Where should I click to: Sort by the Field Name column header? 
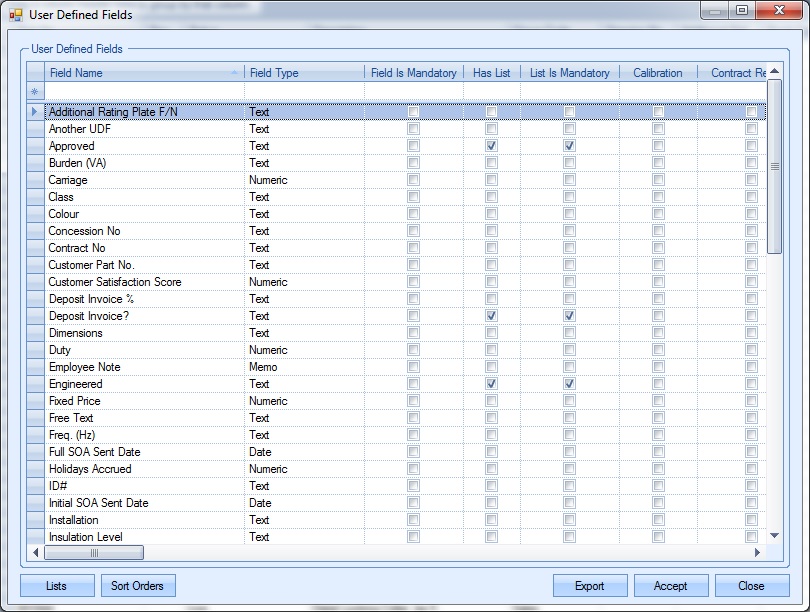[x=140, y=73]
